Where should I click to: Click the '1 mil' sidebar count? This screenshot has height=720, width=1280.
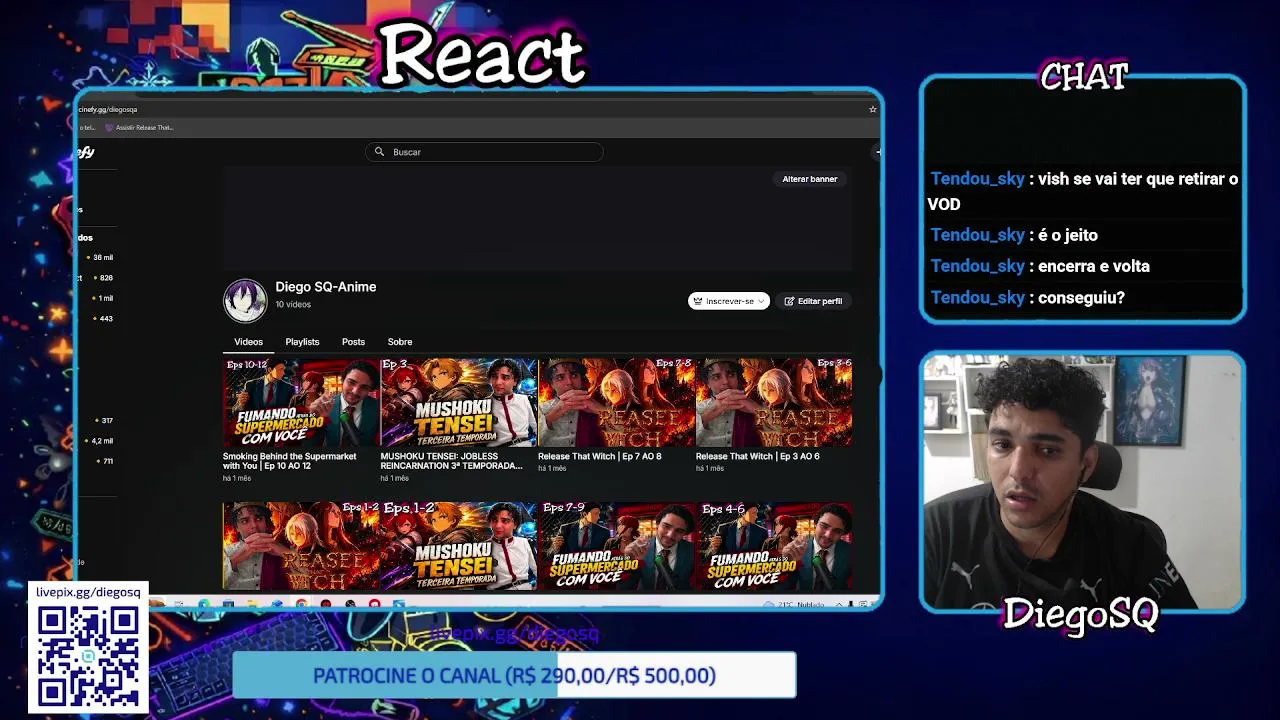[x=106, y=298]
